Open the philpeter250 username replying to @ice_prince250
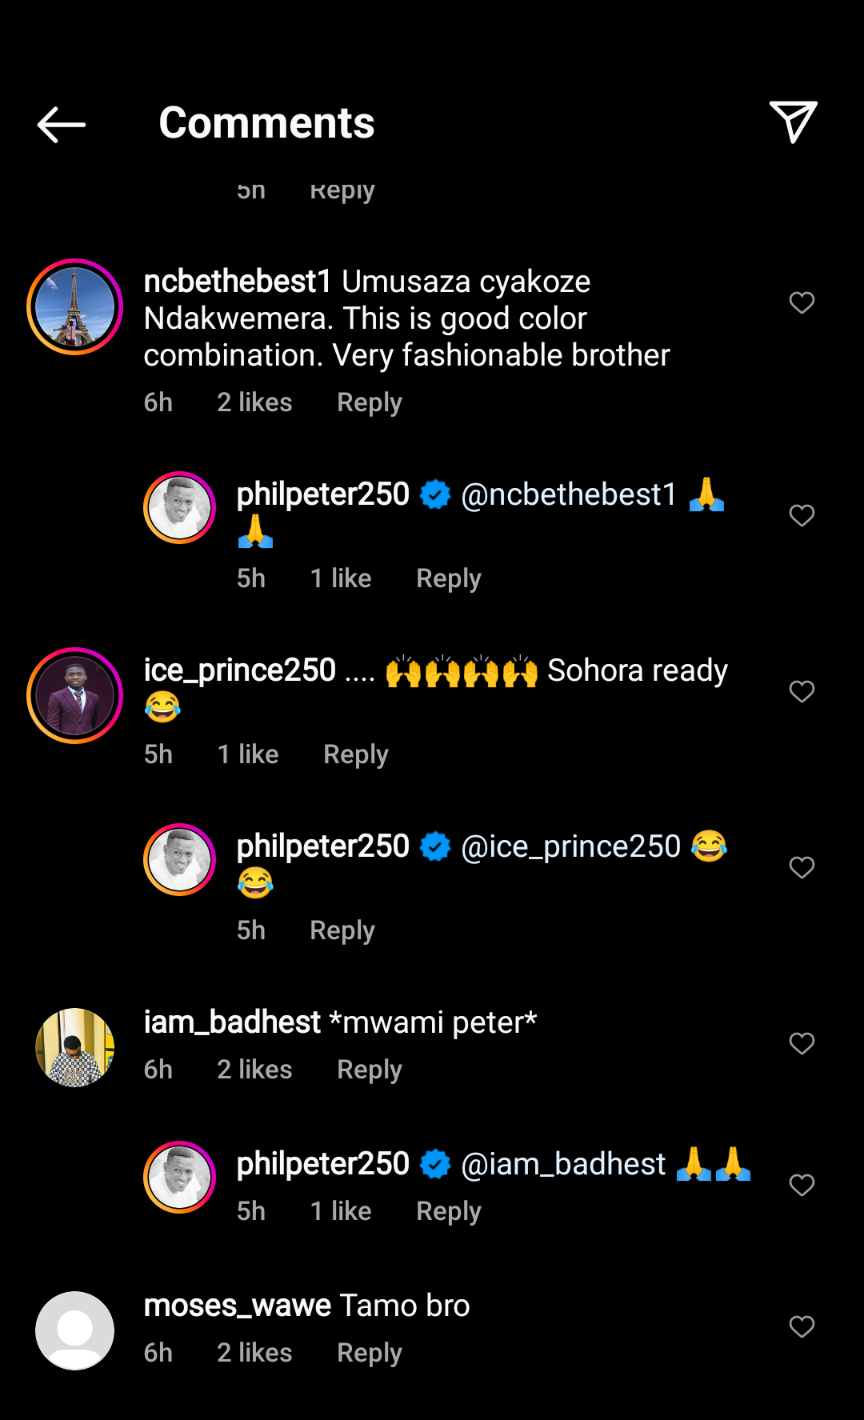This screenshot has width=864, height=1420. [x=323, y=846]
